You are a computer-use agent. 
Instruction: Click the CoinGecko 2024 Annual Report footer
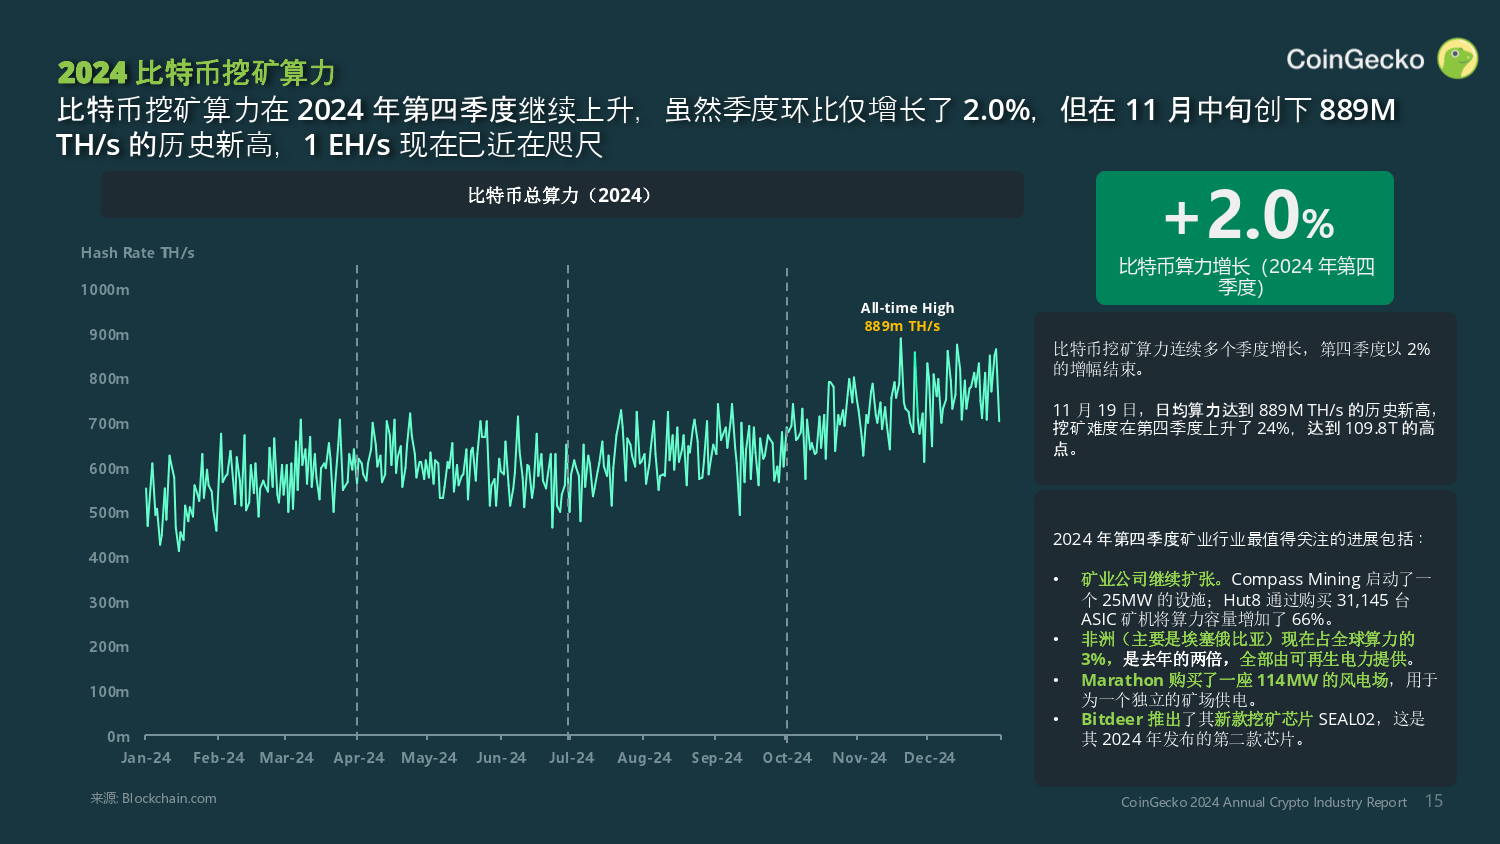[x=1263, y=802]
